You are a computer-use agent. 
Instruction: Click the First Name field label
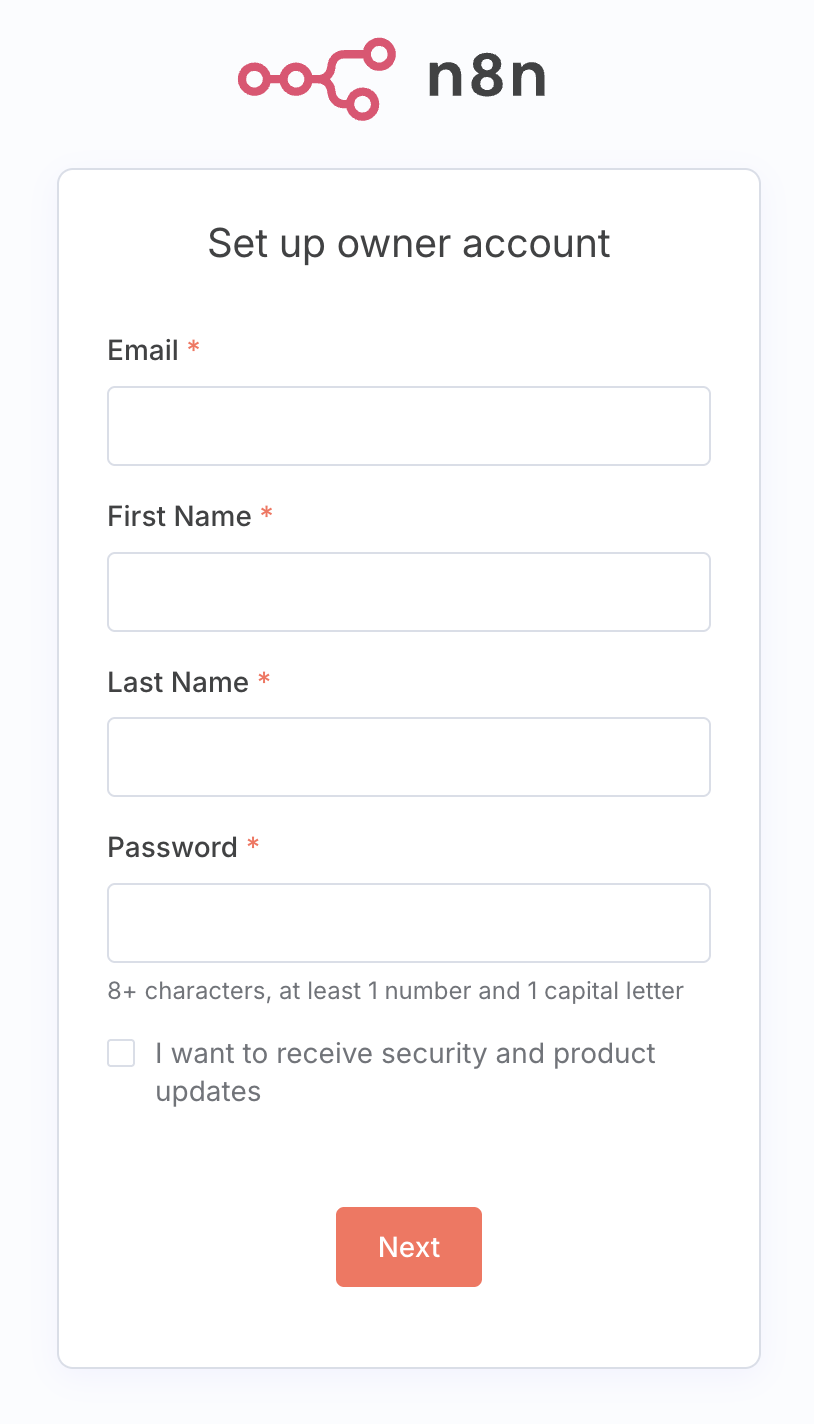click(179, 516)
